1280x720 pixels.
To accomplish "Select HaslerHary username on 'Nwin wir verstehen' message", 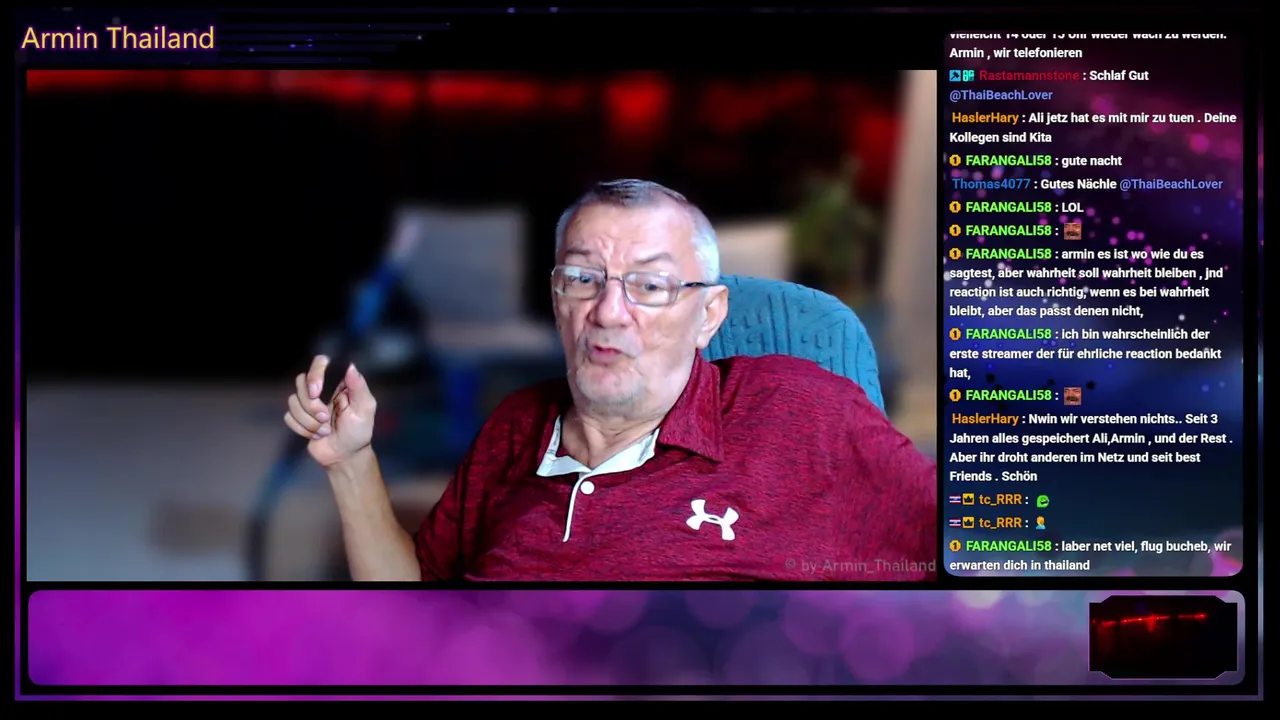I will point(985,419).
